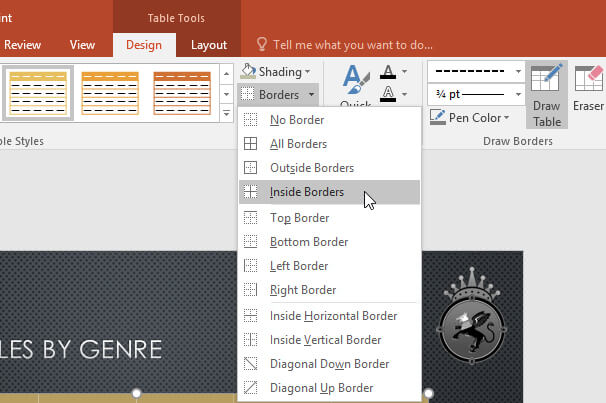This screenshot has width=606, height=403.
Task: Open Text Fill color dropdown arrow
Action: [404, 71]
